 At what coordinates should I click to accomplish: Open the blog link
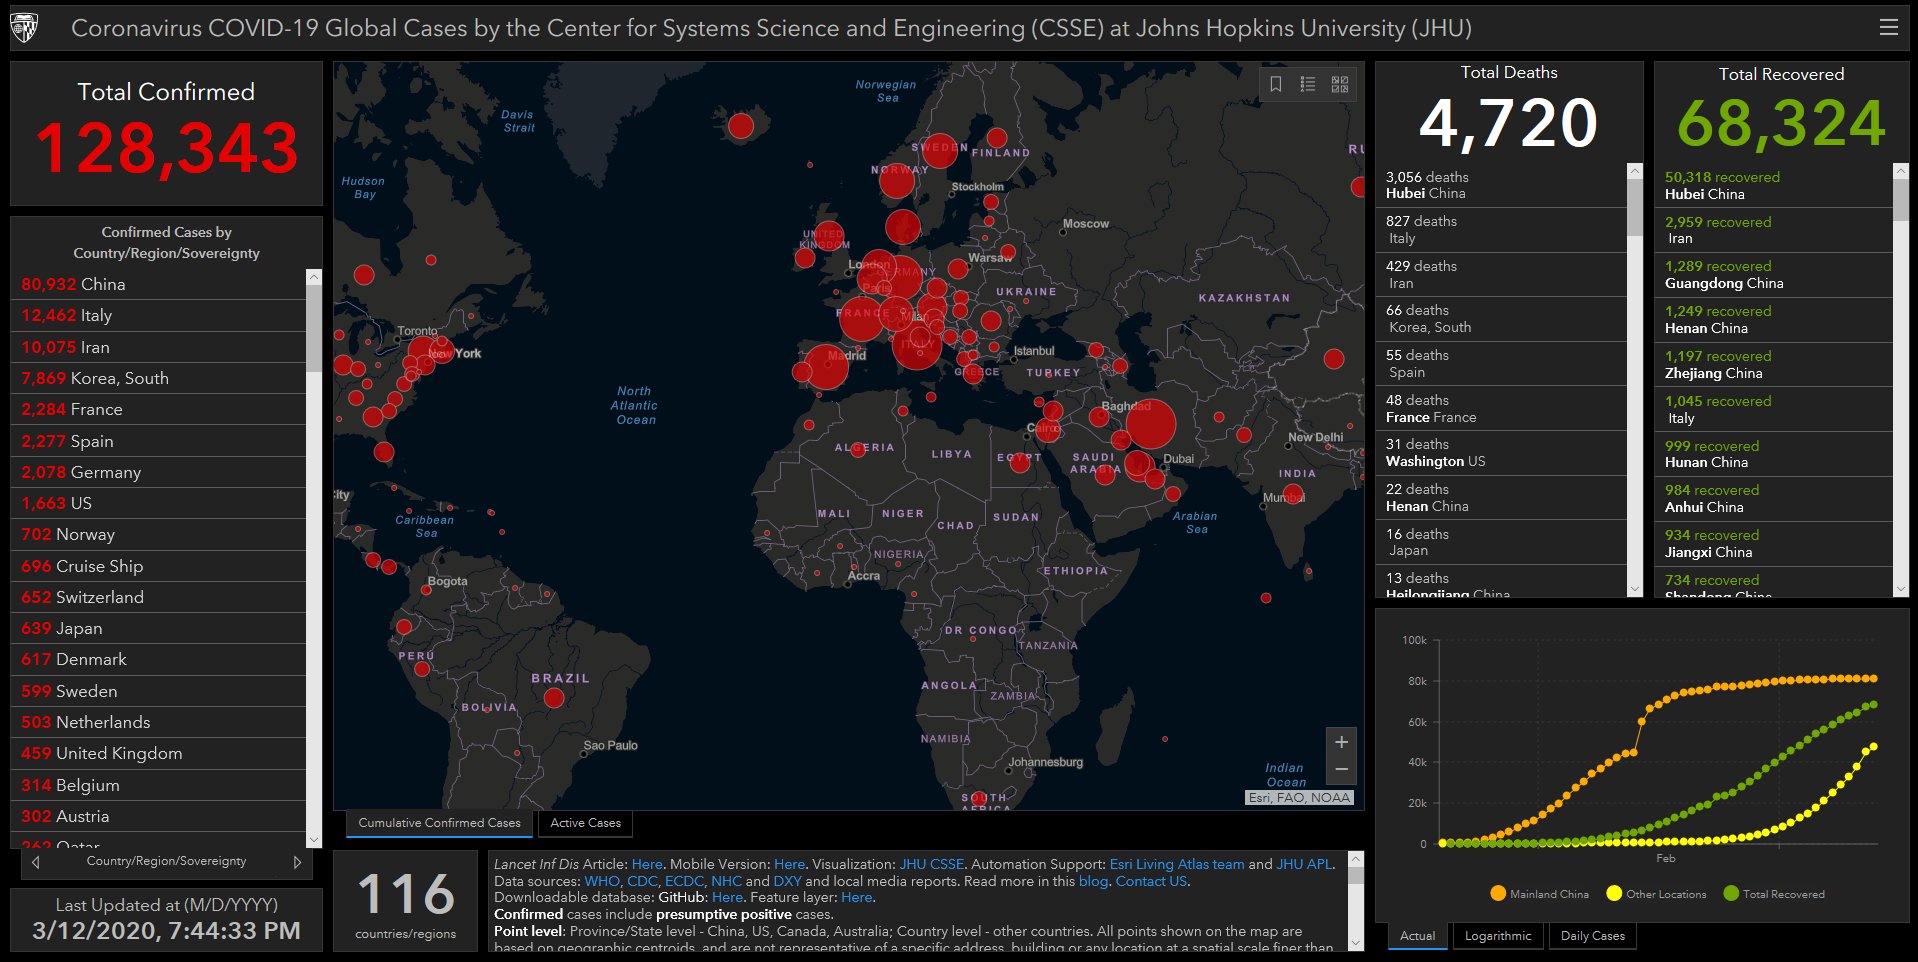click(x=1093, y=881)
